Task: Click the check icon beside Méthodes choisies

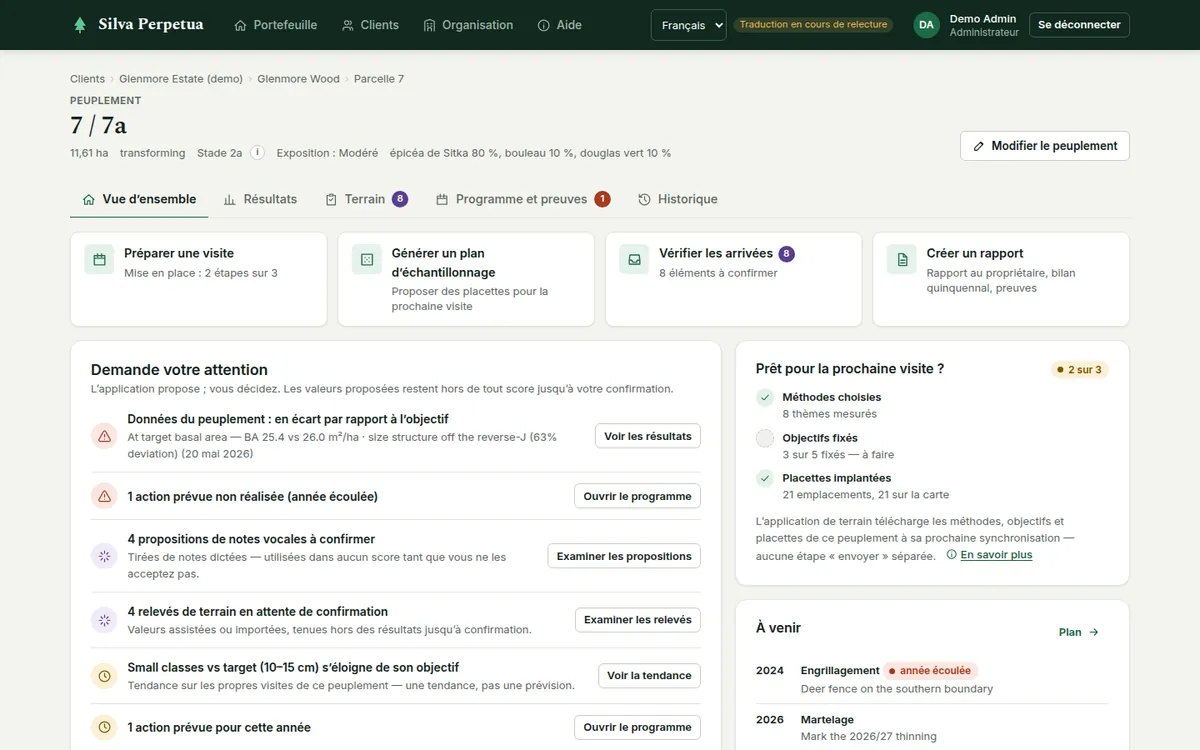Action: pyautogui.click(x=765, y=397)
